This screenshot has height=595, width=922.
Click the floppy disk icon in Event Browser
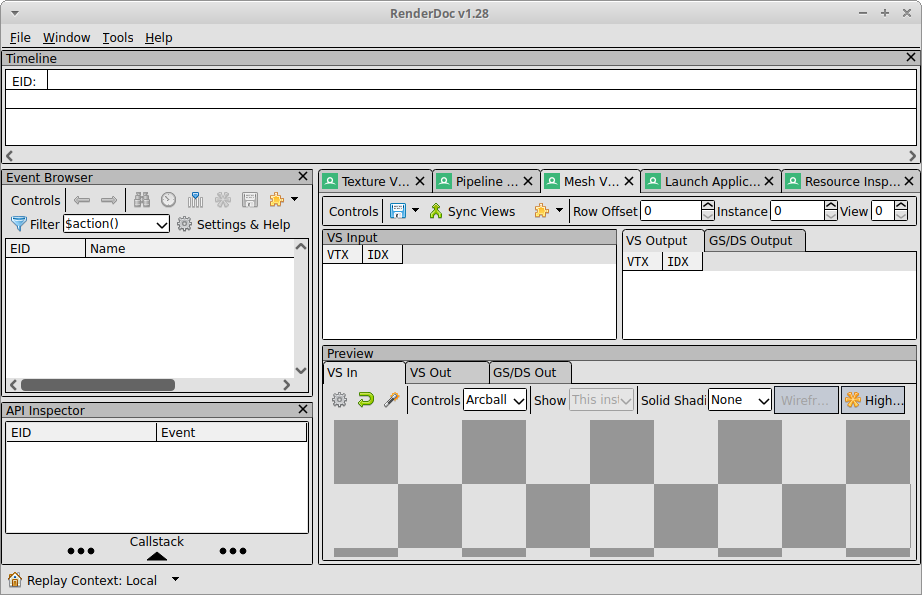pos(250,200)
